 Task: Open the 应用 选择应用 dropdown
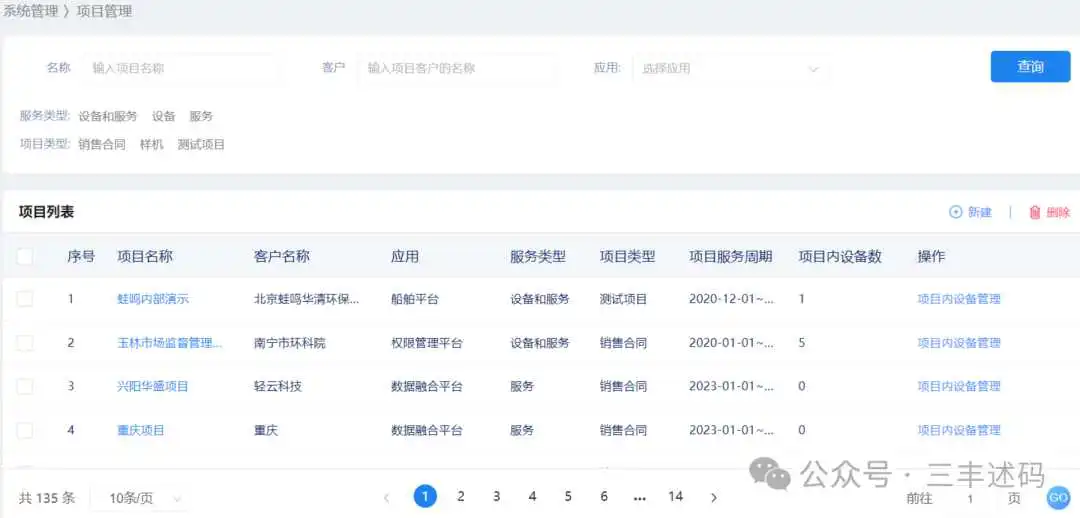pyautogui.click(x=730, y=68)
